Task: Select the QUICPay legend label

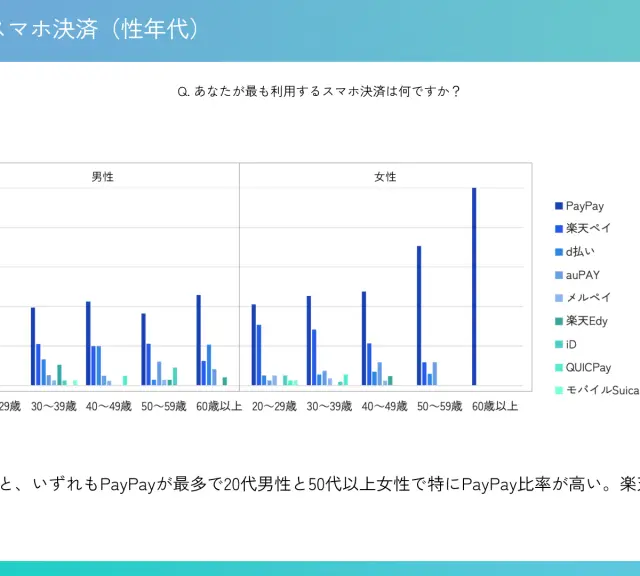Action: pos(588,367)
